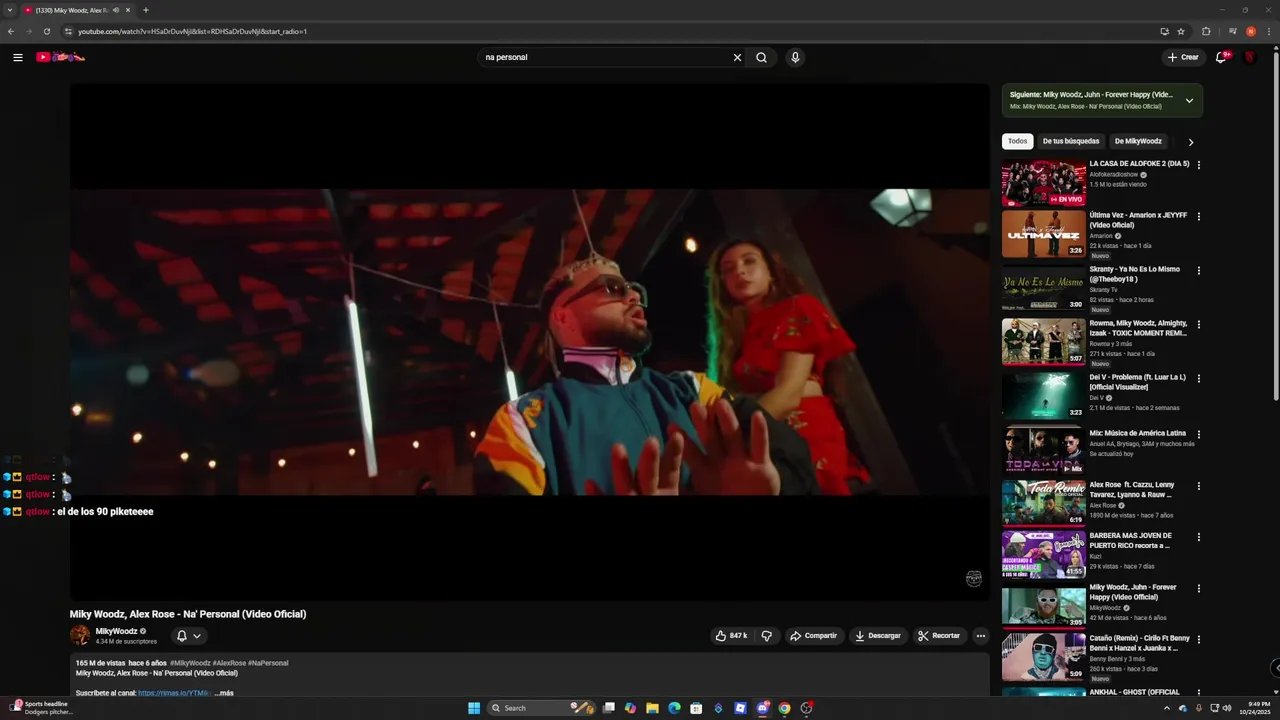This screenshot has width=1280, height=720.
Task: Open options for Dei V - Problema
Action: tap(1198, 378)
